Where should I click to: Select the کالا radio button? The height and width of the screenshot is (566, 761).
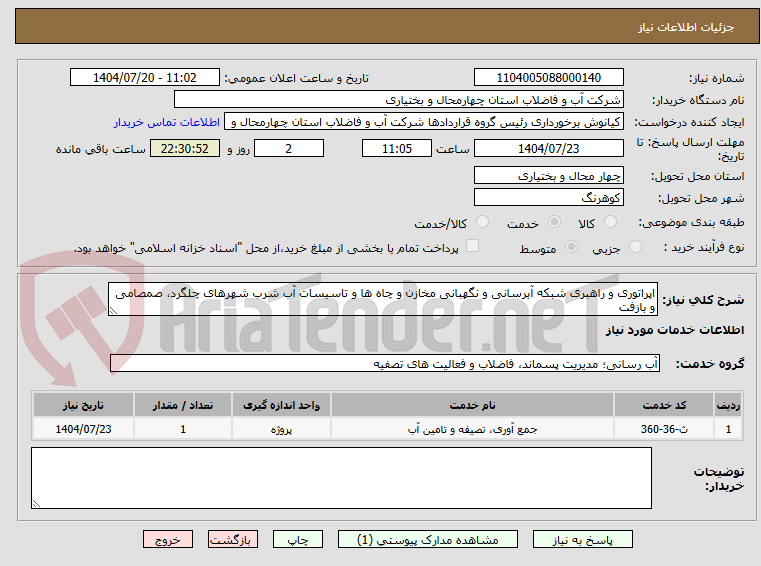tap(610, 222)
